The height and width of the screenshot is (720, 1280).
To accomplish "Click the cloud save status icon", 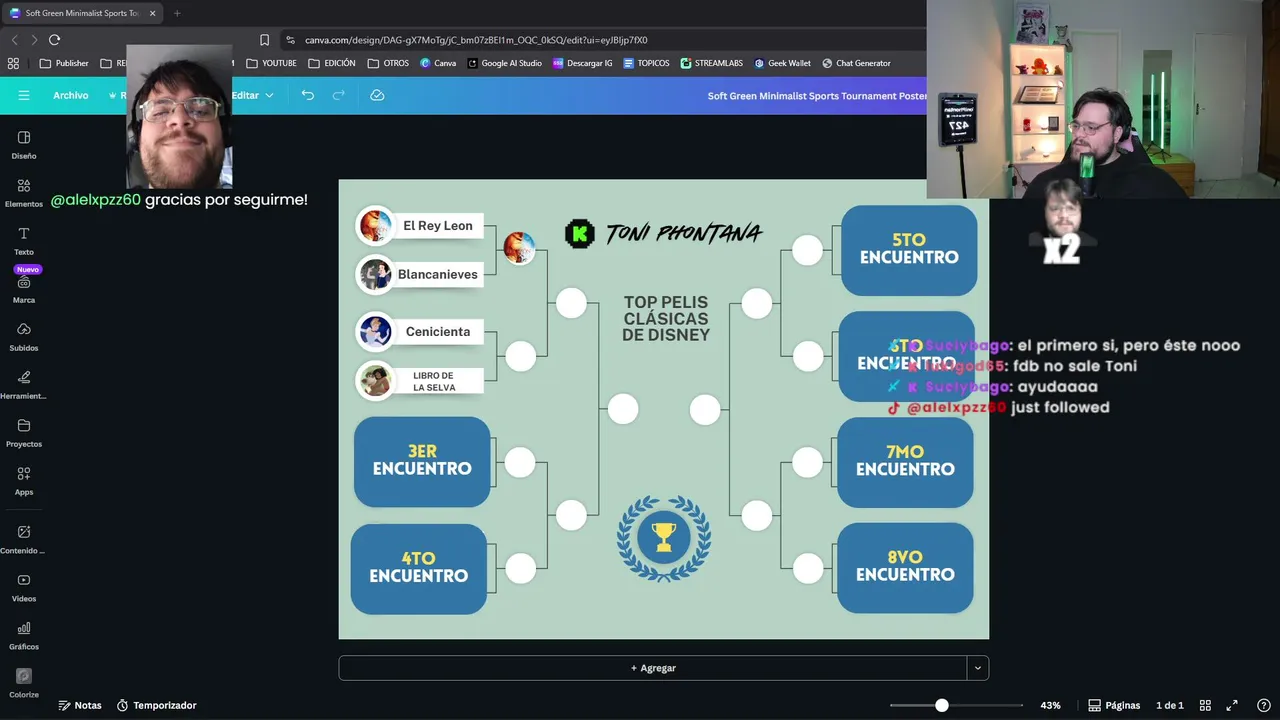I will pyautogui.click(x=377, y=95).
